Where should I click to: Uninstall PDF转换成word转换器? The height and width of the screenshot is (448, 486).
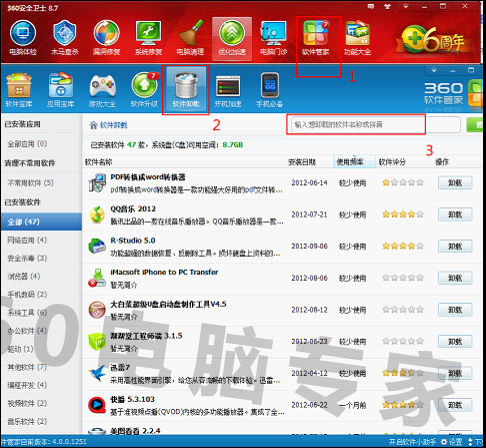pyautogui.click(x=455, y=183)
